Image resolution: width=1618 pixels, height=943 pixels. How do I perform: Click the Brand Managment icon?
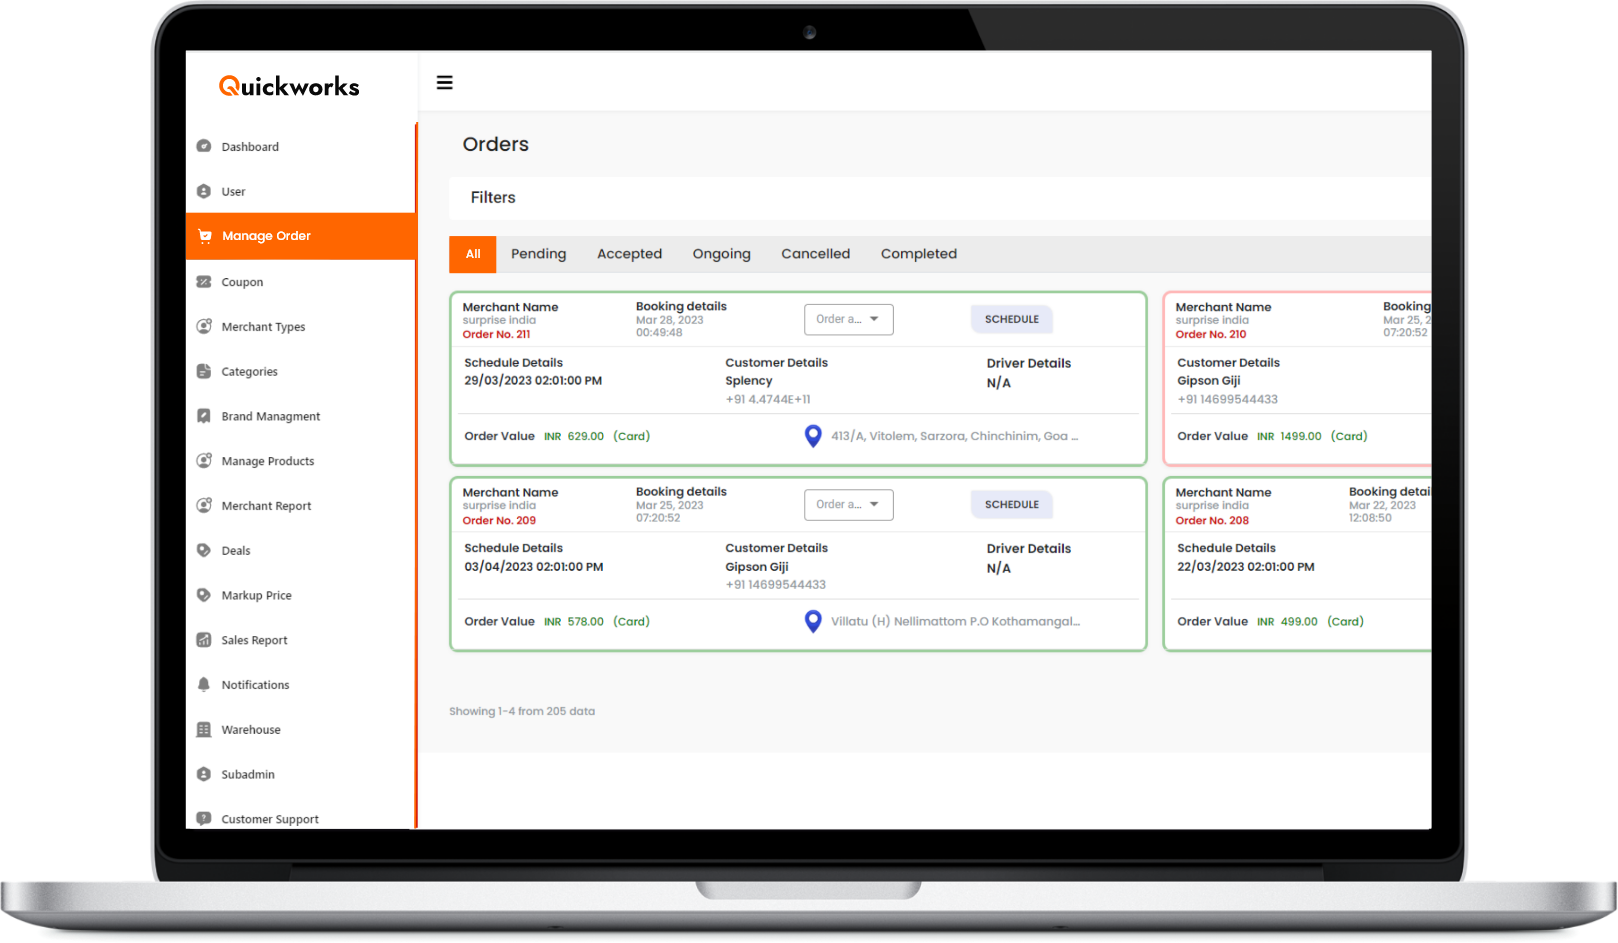coord(204,416)
